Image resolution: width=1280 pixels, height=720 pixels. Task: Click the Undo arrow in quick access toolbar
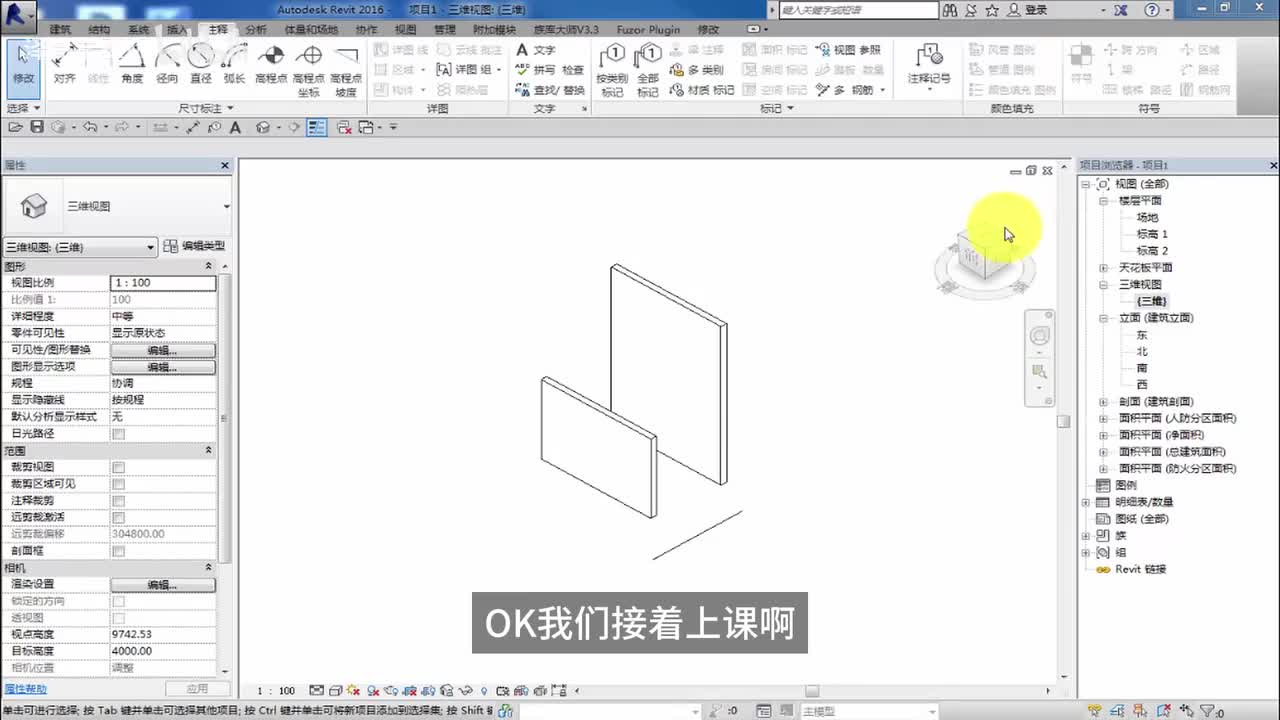point(90,127)
